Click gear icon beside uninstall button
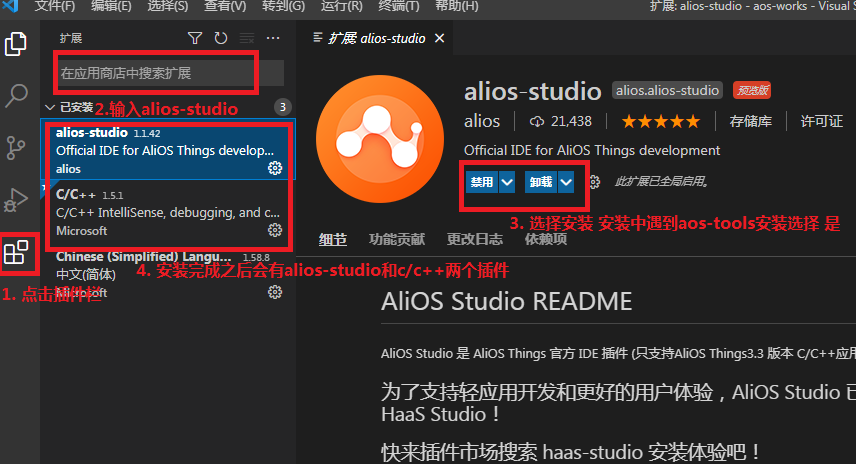Viewport: 856px width, 464px height. click(595, 182)
